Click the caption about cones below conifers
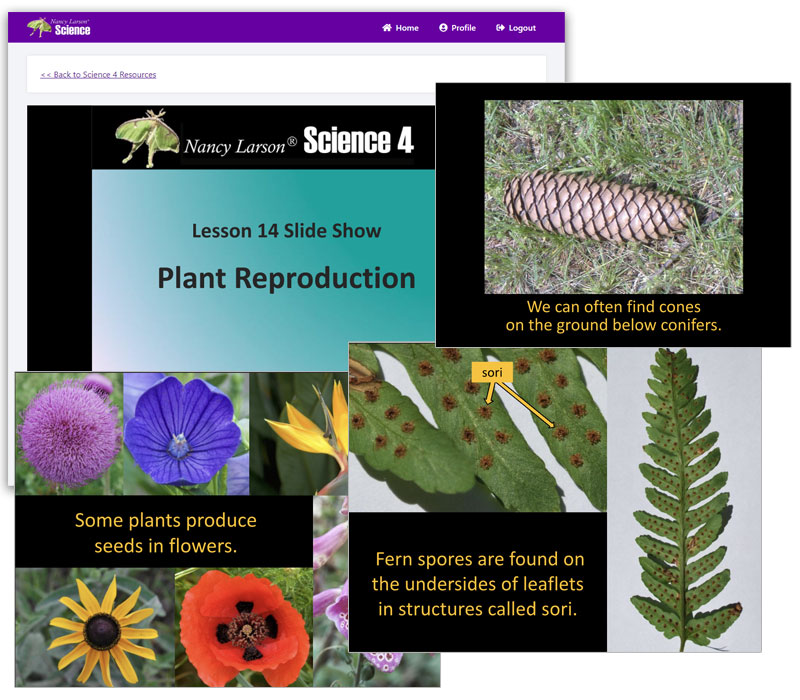Viewport: 800px width, 700px height. pos(613,316)
